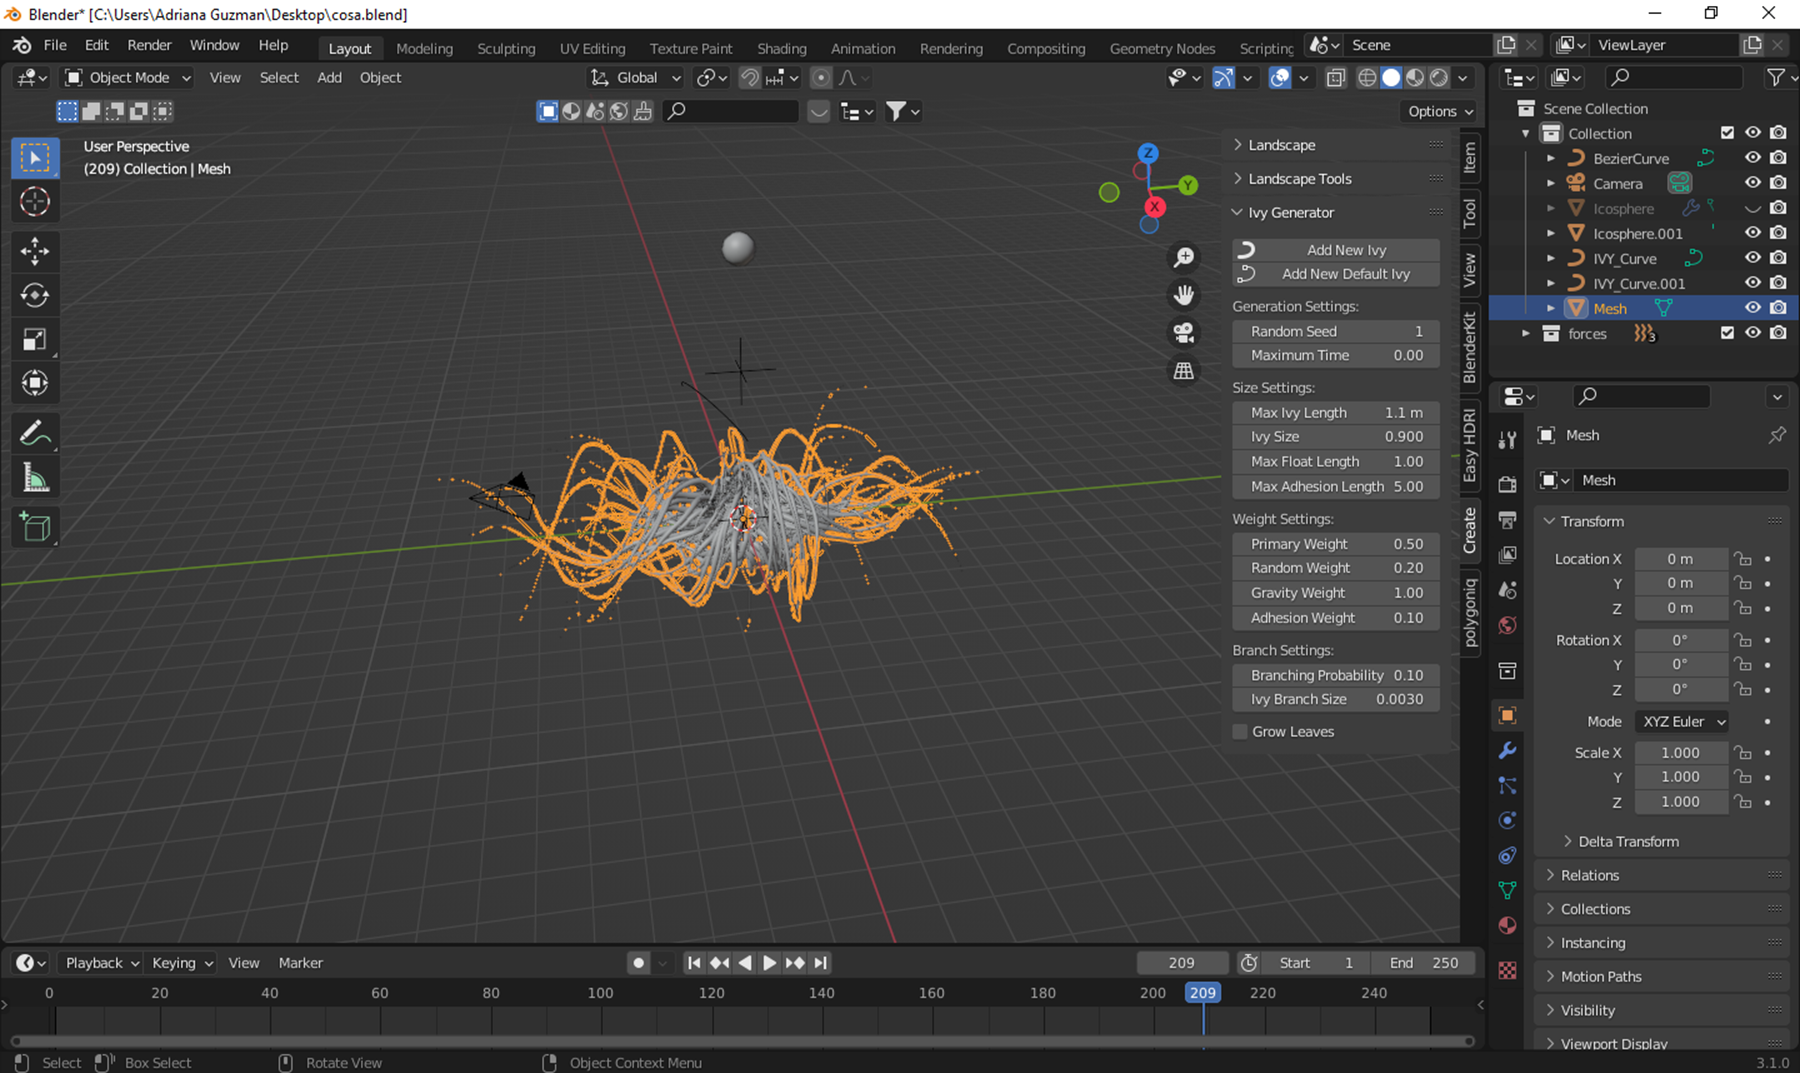Jump to the timeline end frame
Screen dimensions: 1800x1073
[820, 963]
